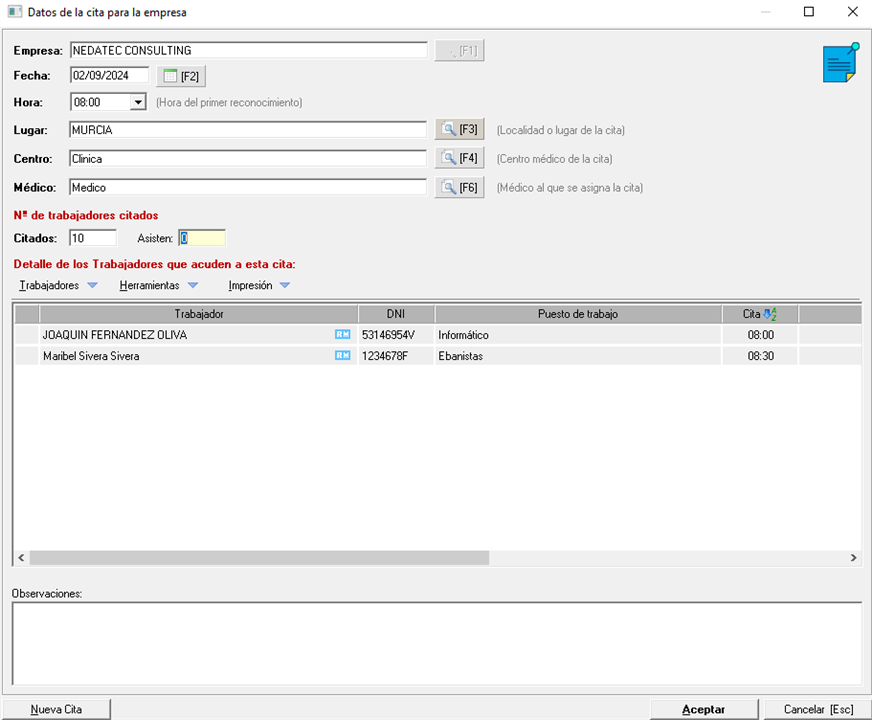The image size is (872, 720).
Task: Close the Datos de la cita window
Action: click(853, 12)
